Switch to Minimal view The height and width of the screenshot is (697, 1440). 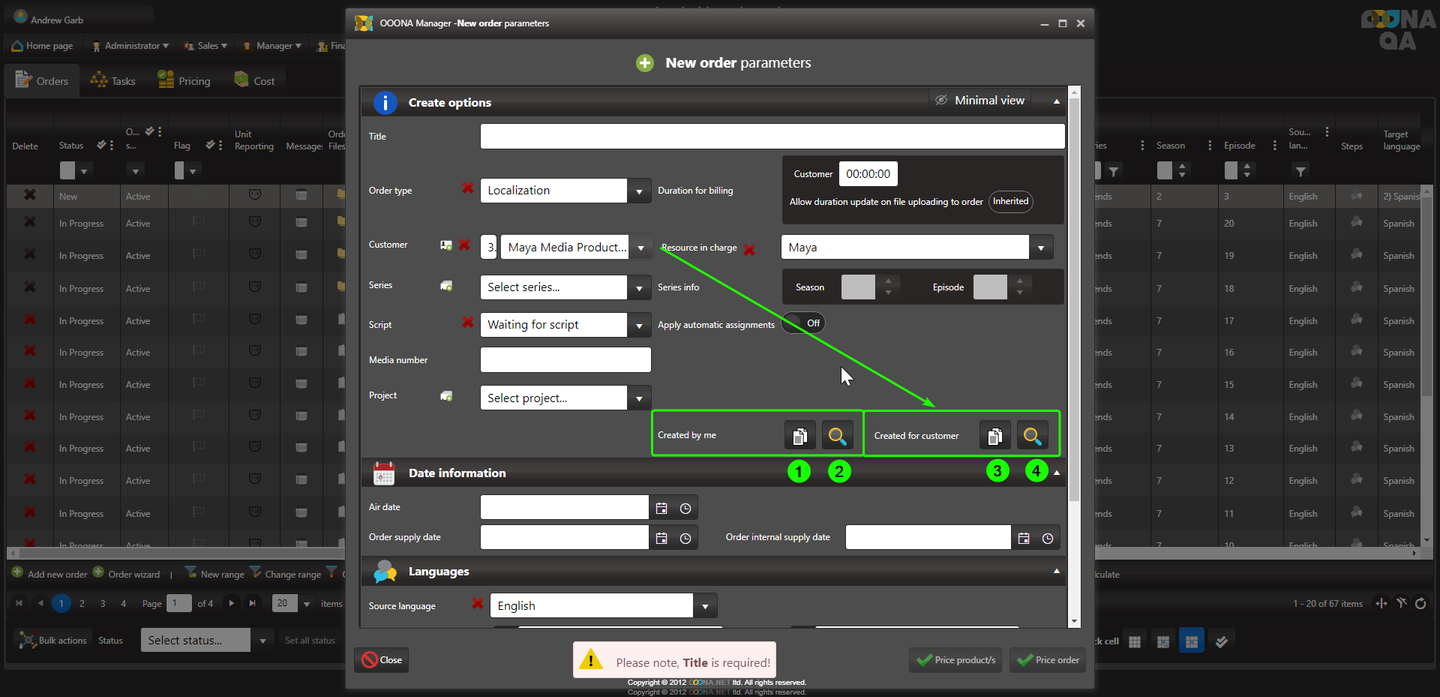pyautogui.click(x=979, y=100)
